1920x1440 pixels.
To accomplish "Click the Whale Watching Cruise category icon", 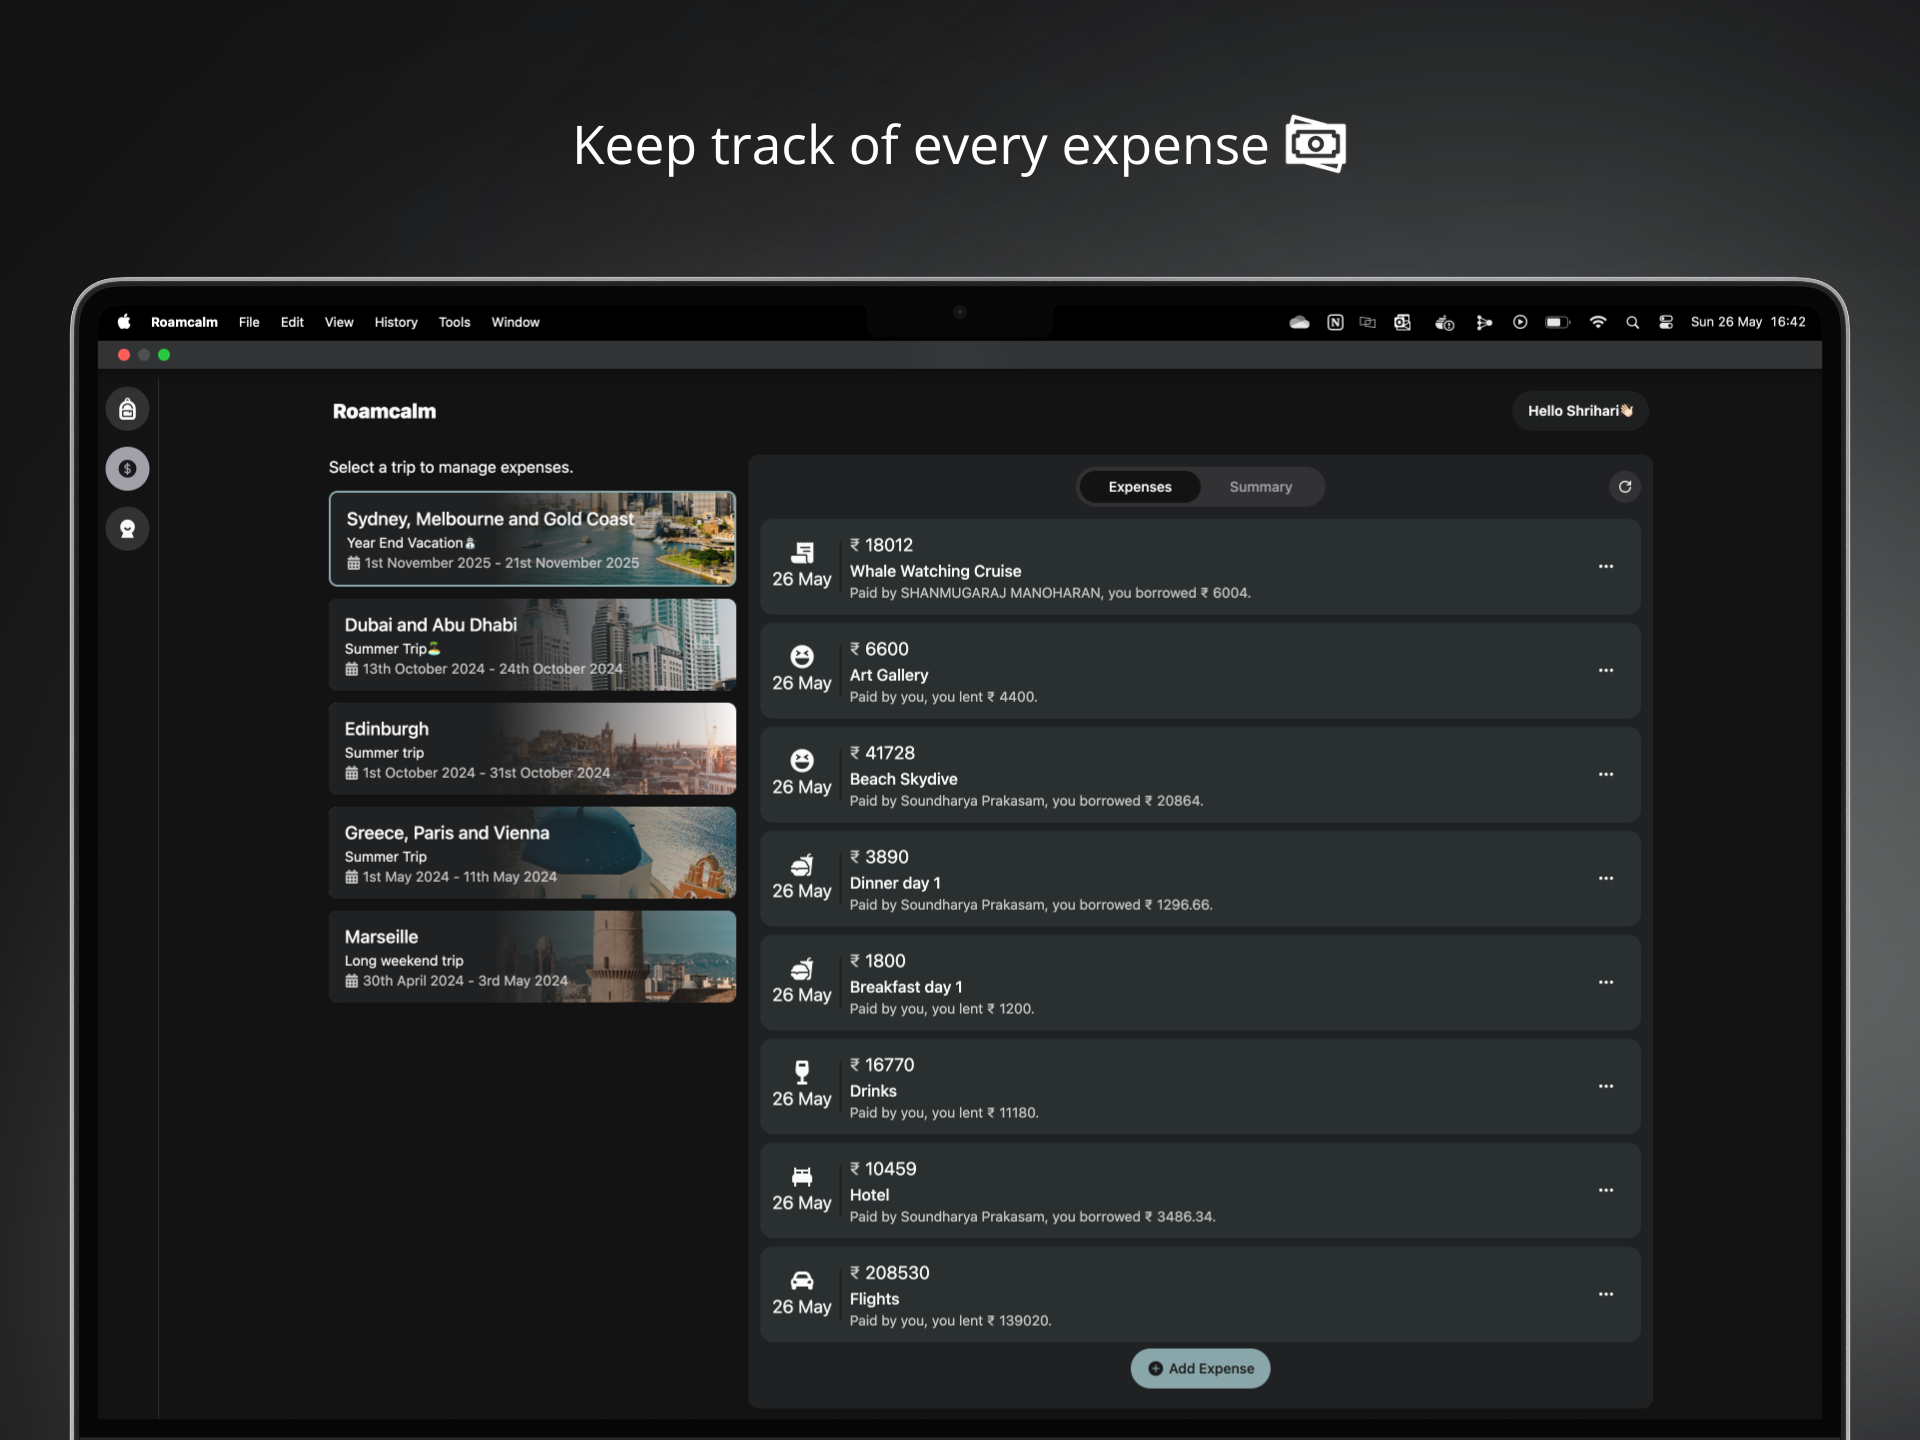I will pos(802,552).
